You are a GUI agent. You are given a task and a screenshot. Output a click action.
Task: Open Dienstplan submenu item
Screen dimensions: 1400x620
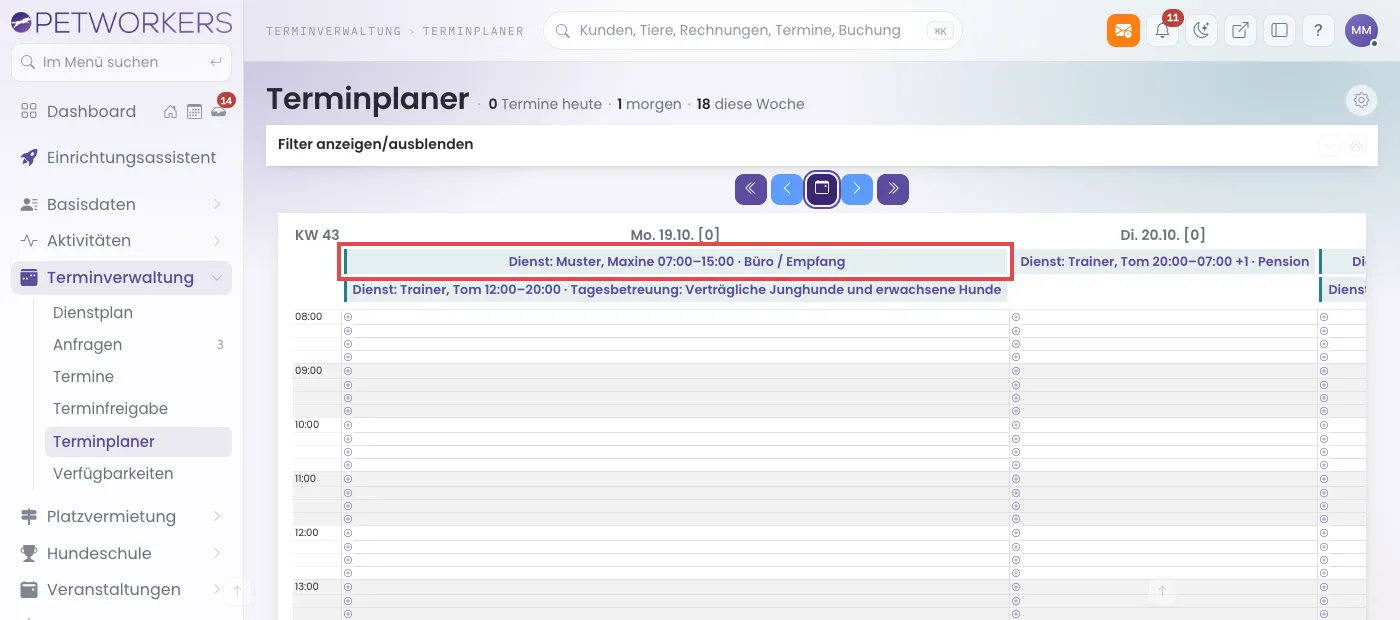pyautogui.click(x=138, y=312)
